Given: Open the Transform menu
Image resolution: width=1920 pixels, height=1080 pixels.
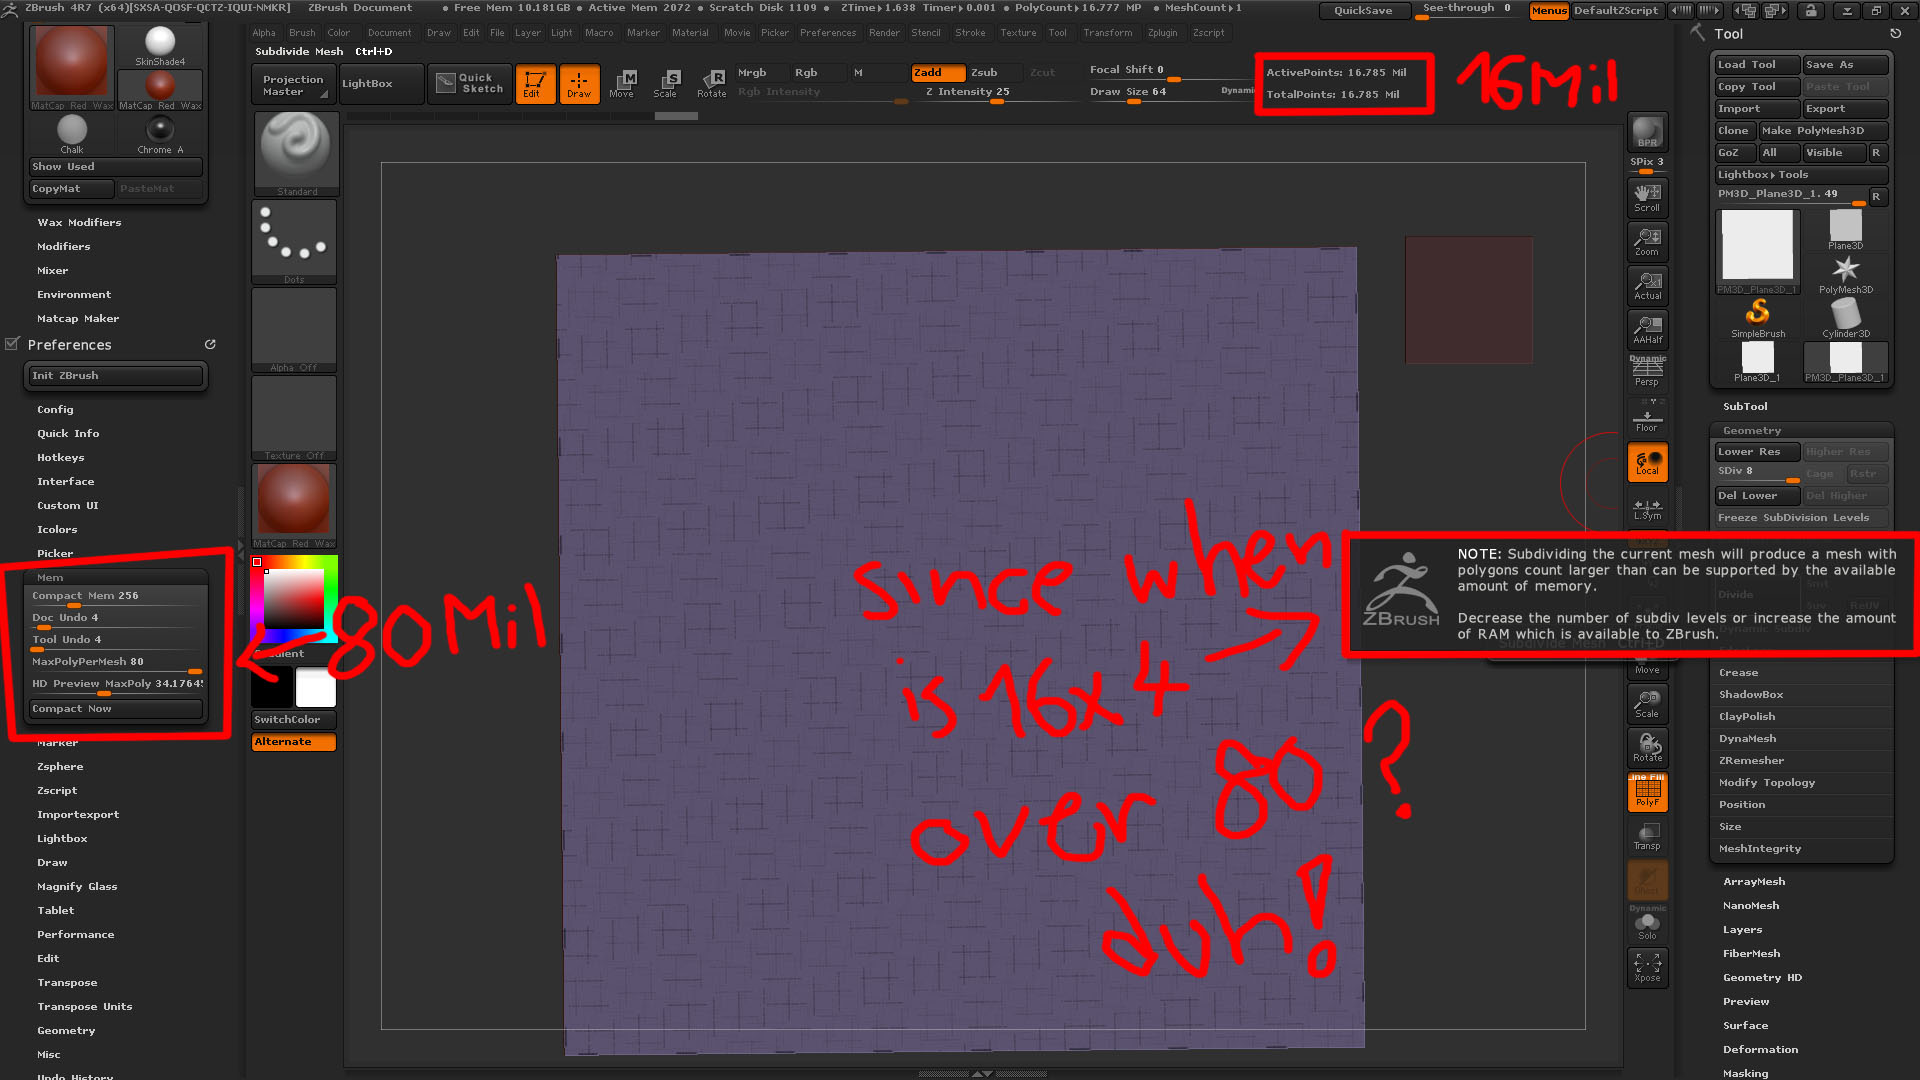Looking at the screenshot, I should pos(1108,33).
